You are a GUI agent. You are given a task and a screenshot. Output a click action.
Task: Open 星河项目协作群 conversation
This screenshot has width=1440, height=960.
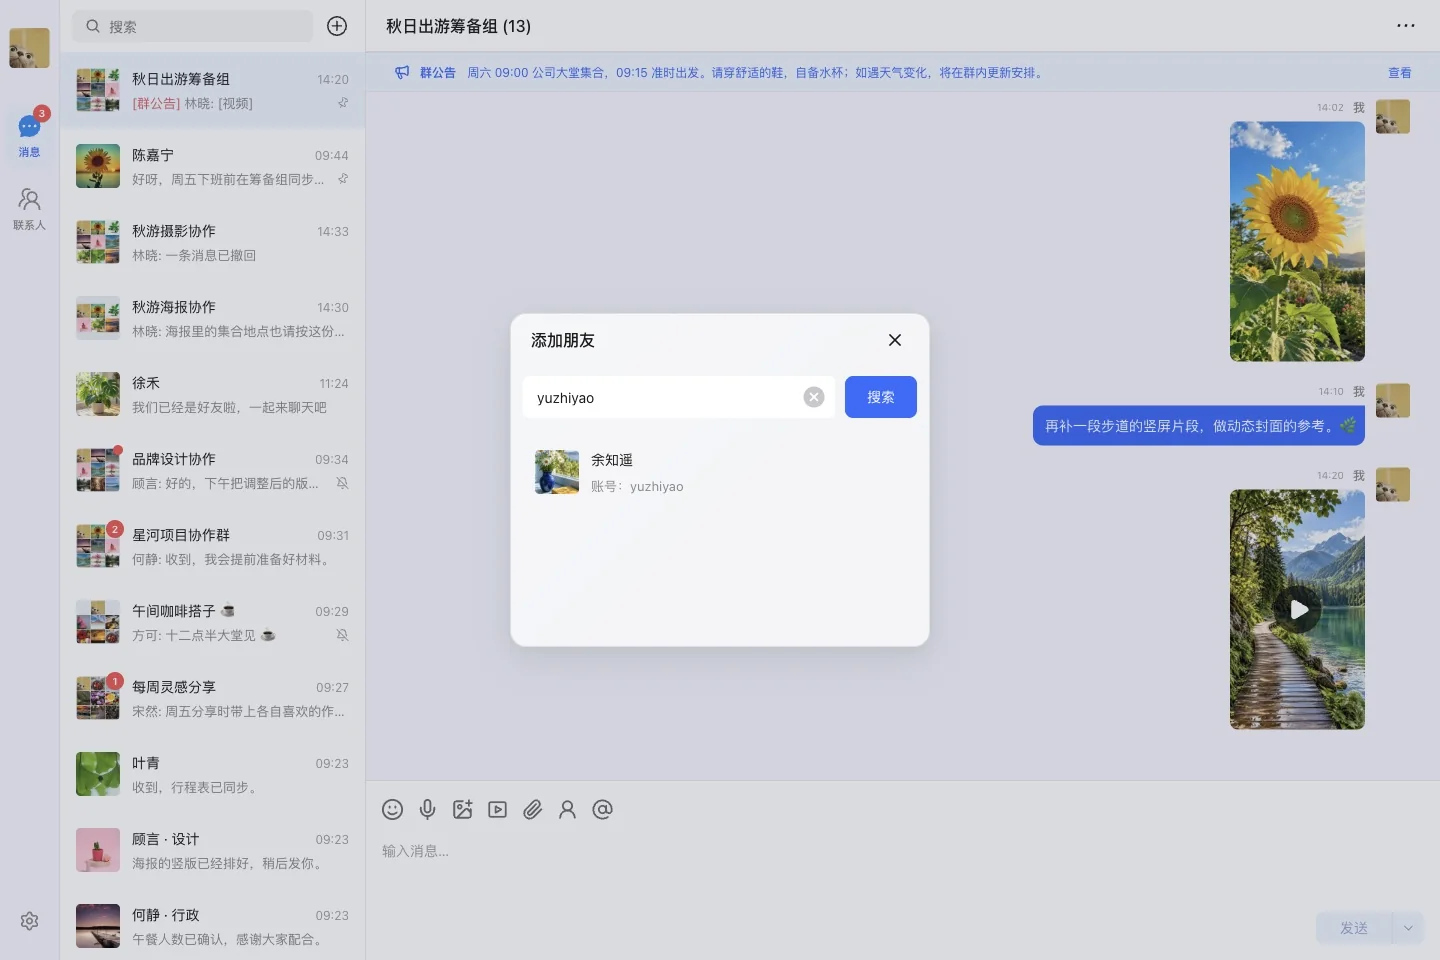[212, 547]
